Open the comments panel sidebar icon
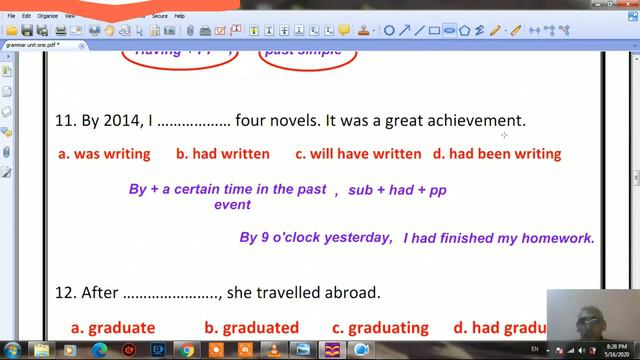Viewport: 640px width, 360px height. click(x=7, y=132)
